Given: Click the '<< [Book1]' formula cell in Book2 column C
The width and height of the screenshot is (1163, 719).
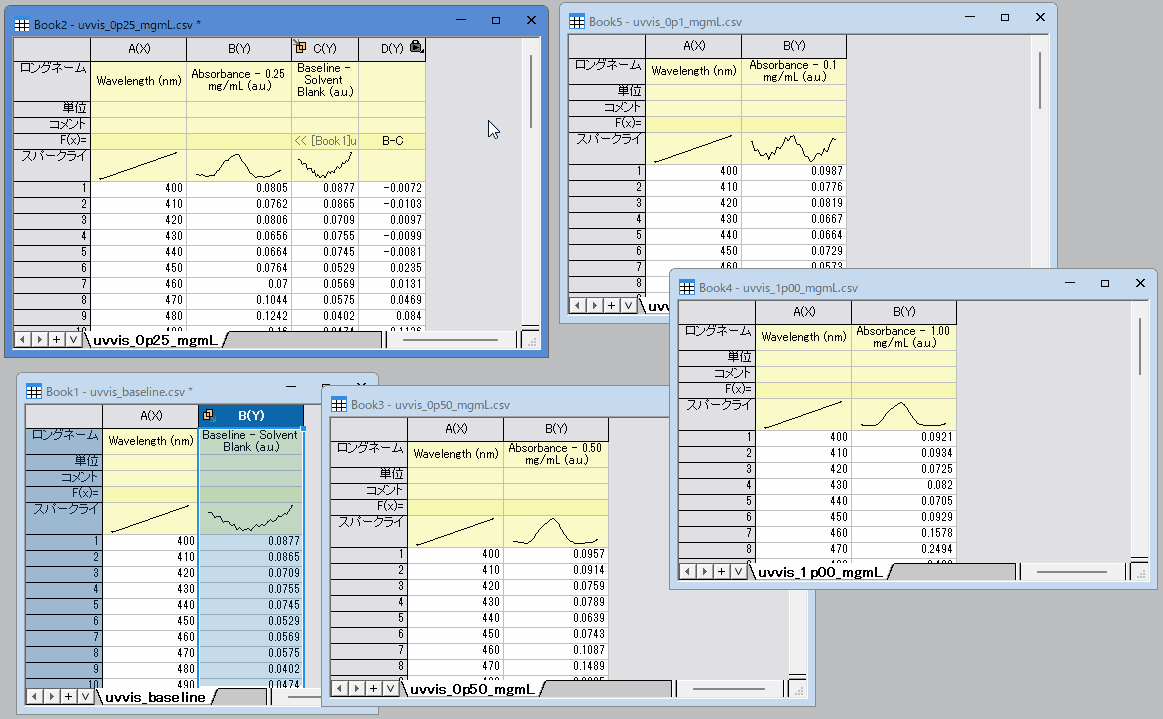Looking at the screenshot, I should click(x=325, y=140).
